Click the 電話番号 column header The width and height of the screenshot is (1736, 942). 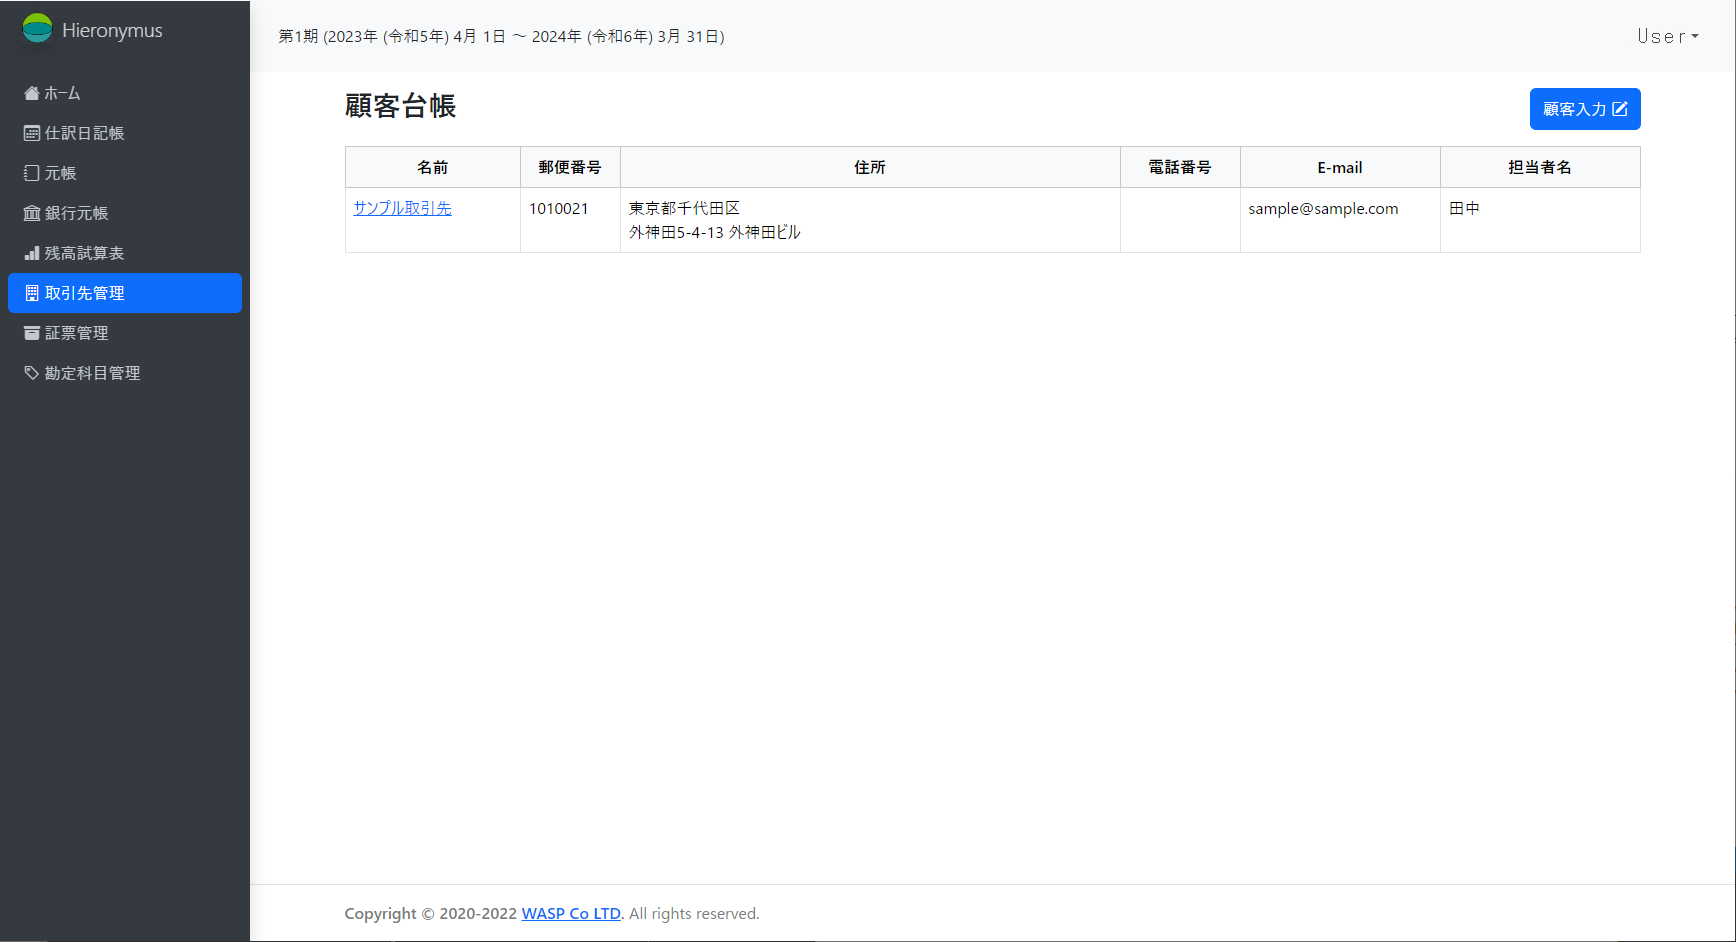coord(1180,167)
